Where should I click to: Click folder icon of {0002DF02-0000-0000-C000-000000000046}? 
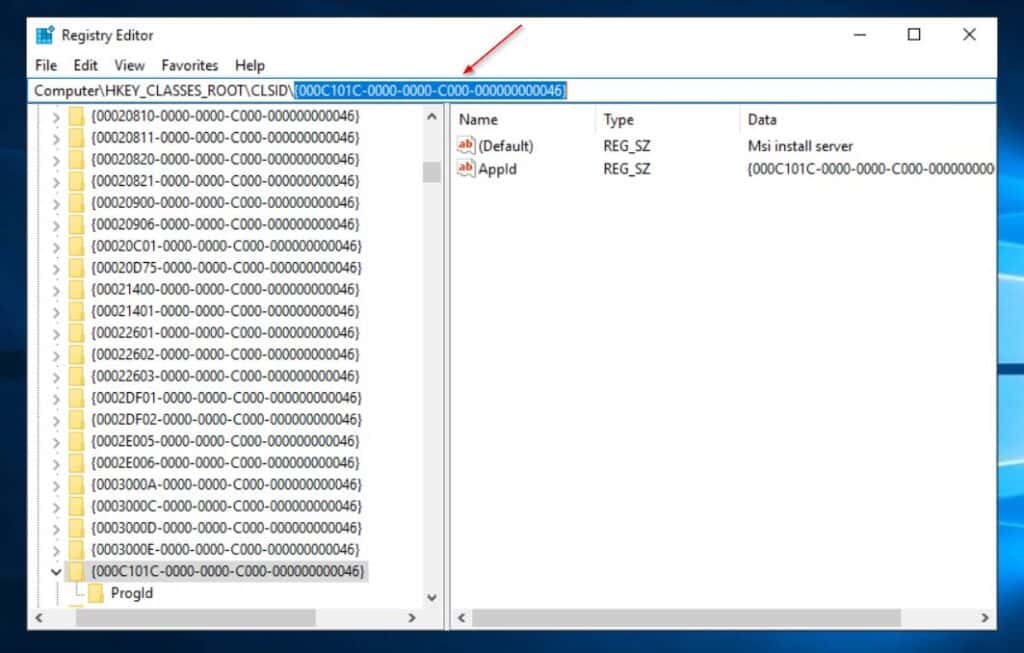point(76,419)
